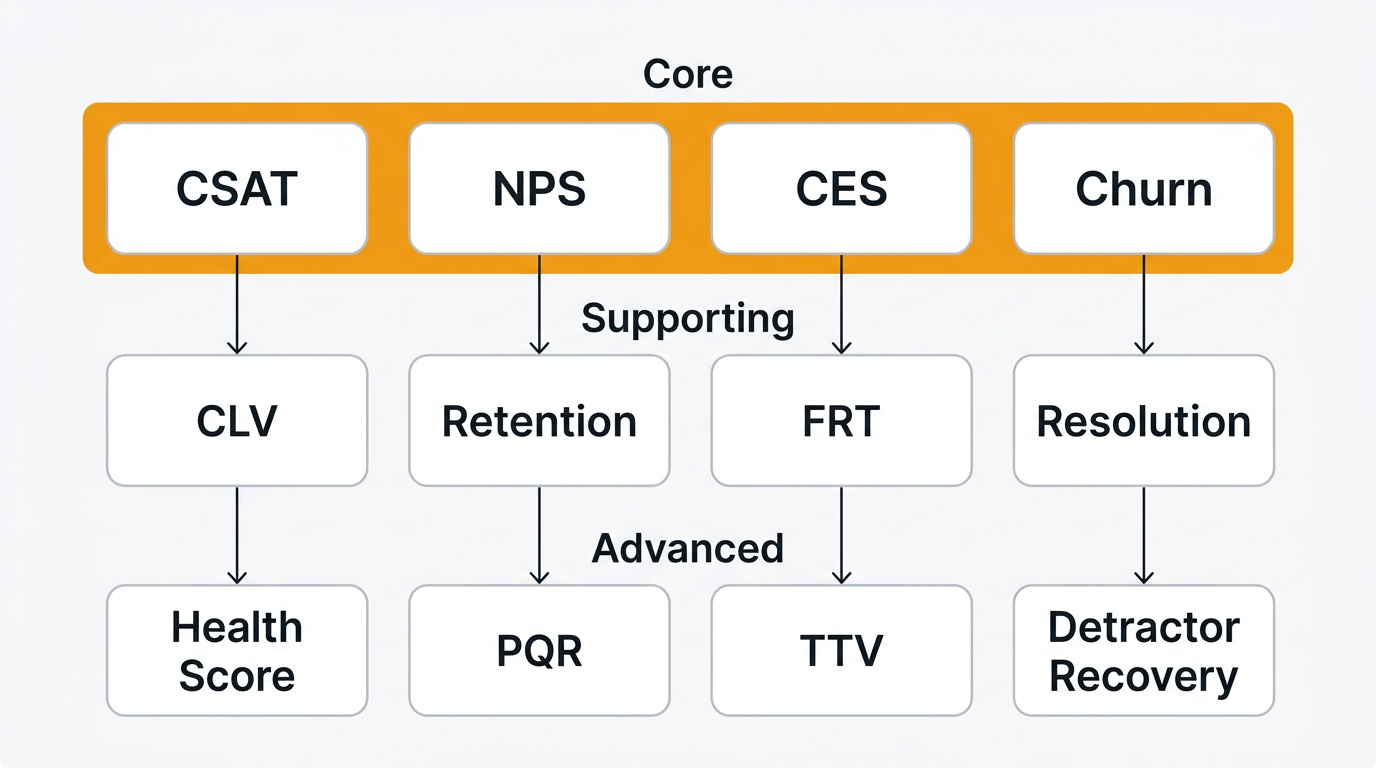This screenshot has width=1376, height=768.
Task: Click the FRT box
Action: pyautogui.click(x=841, y=421)
